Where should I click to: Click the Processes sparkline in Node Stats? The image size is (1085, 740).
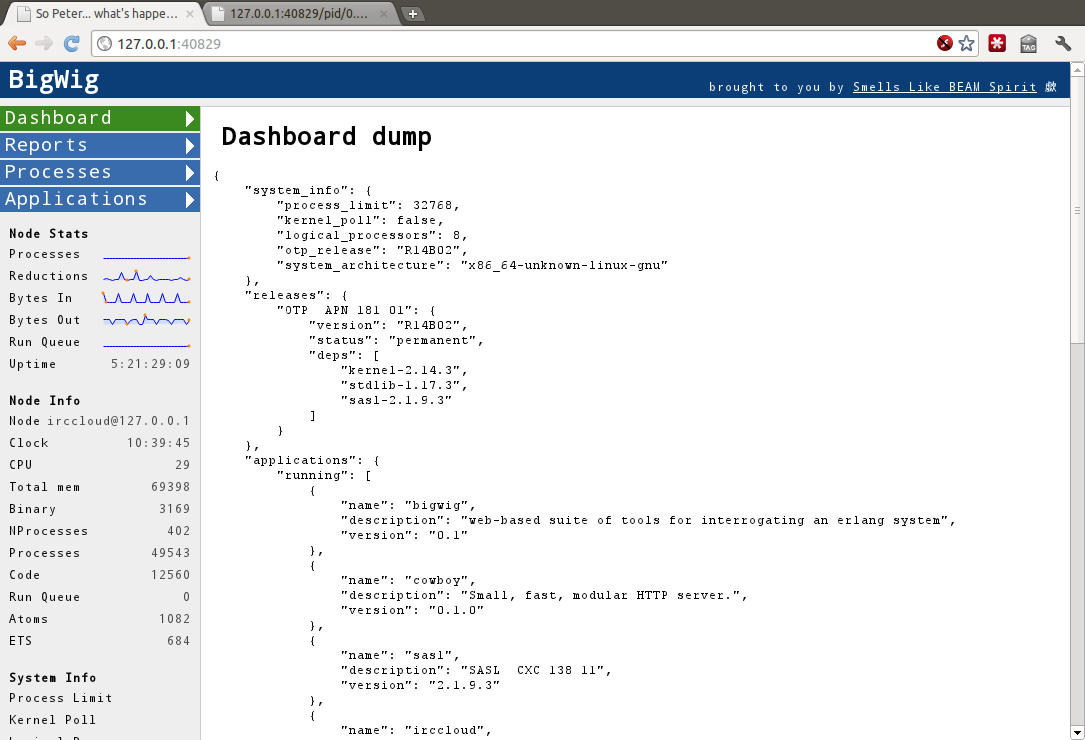(x=146, y=257)
